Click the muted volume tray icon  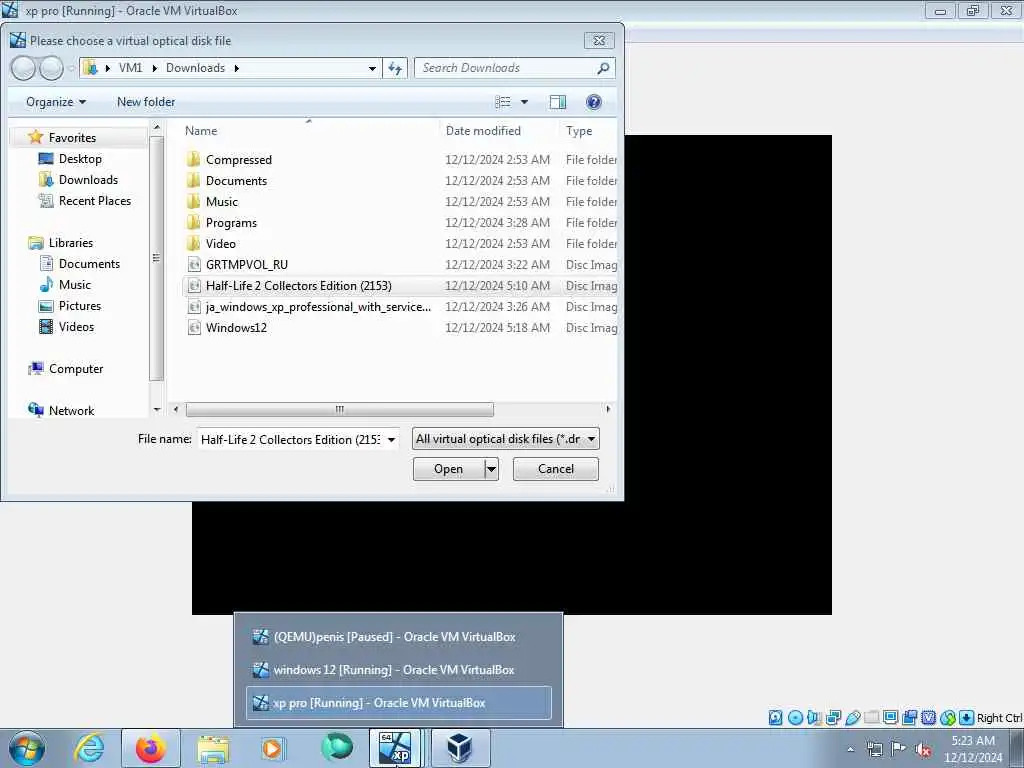923,750
